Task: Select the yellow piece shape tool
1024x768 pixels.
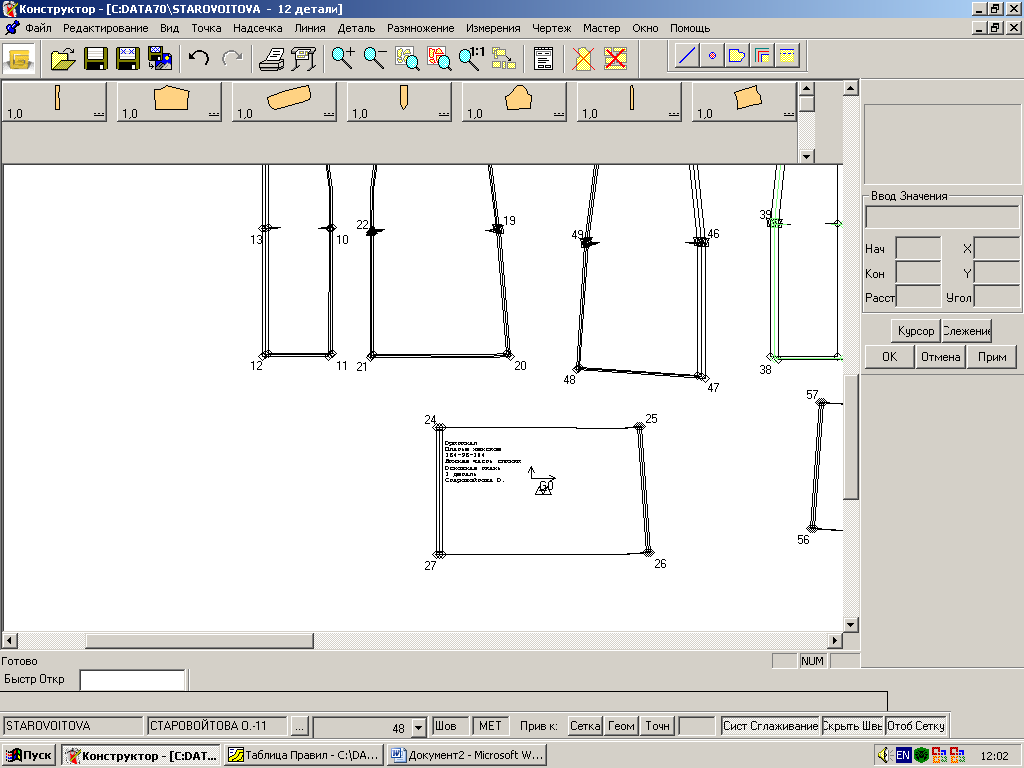Action: (737, 56)
